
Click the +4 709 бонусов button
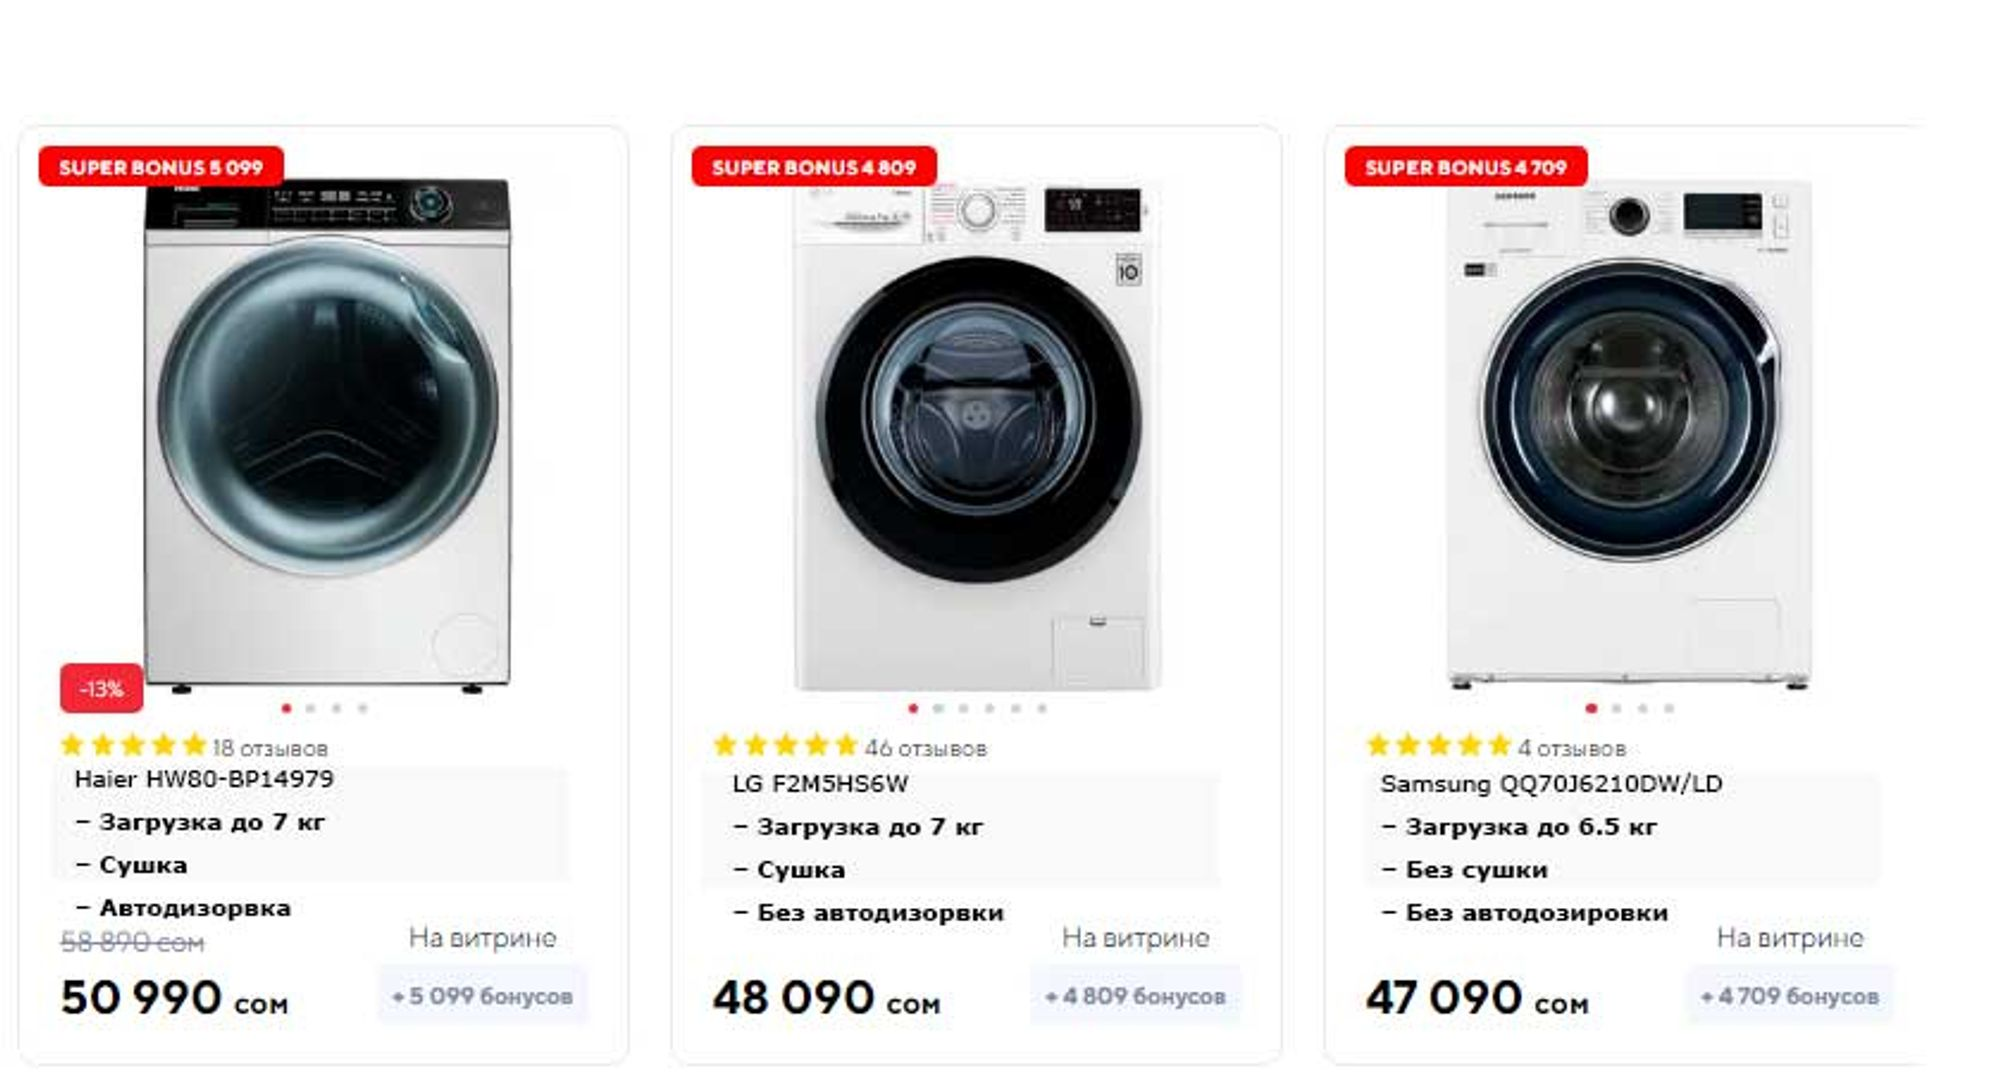pyautogui.click(x=1789, y=996)
